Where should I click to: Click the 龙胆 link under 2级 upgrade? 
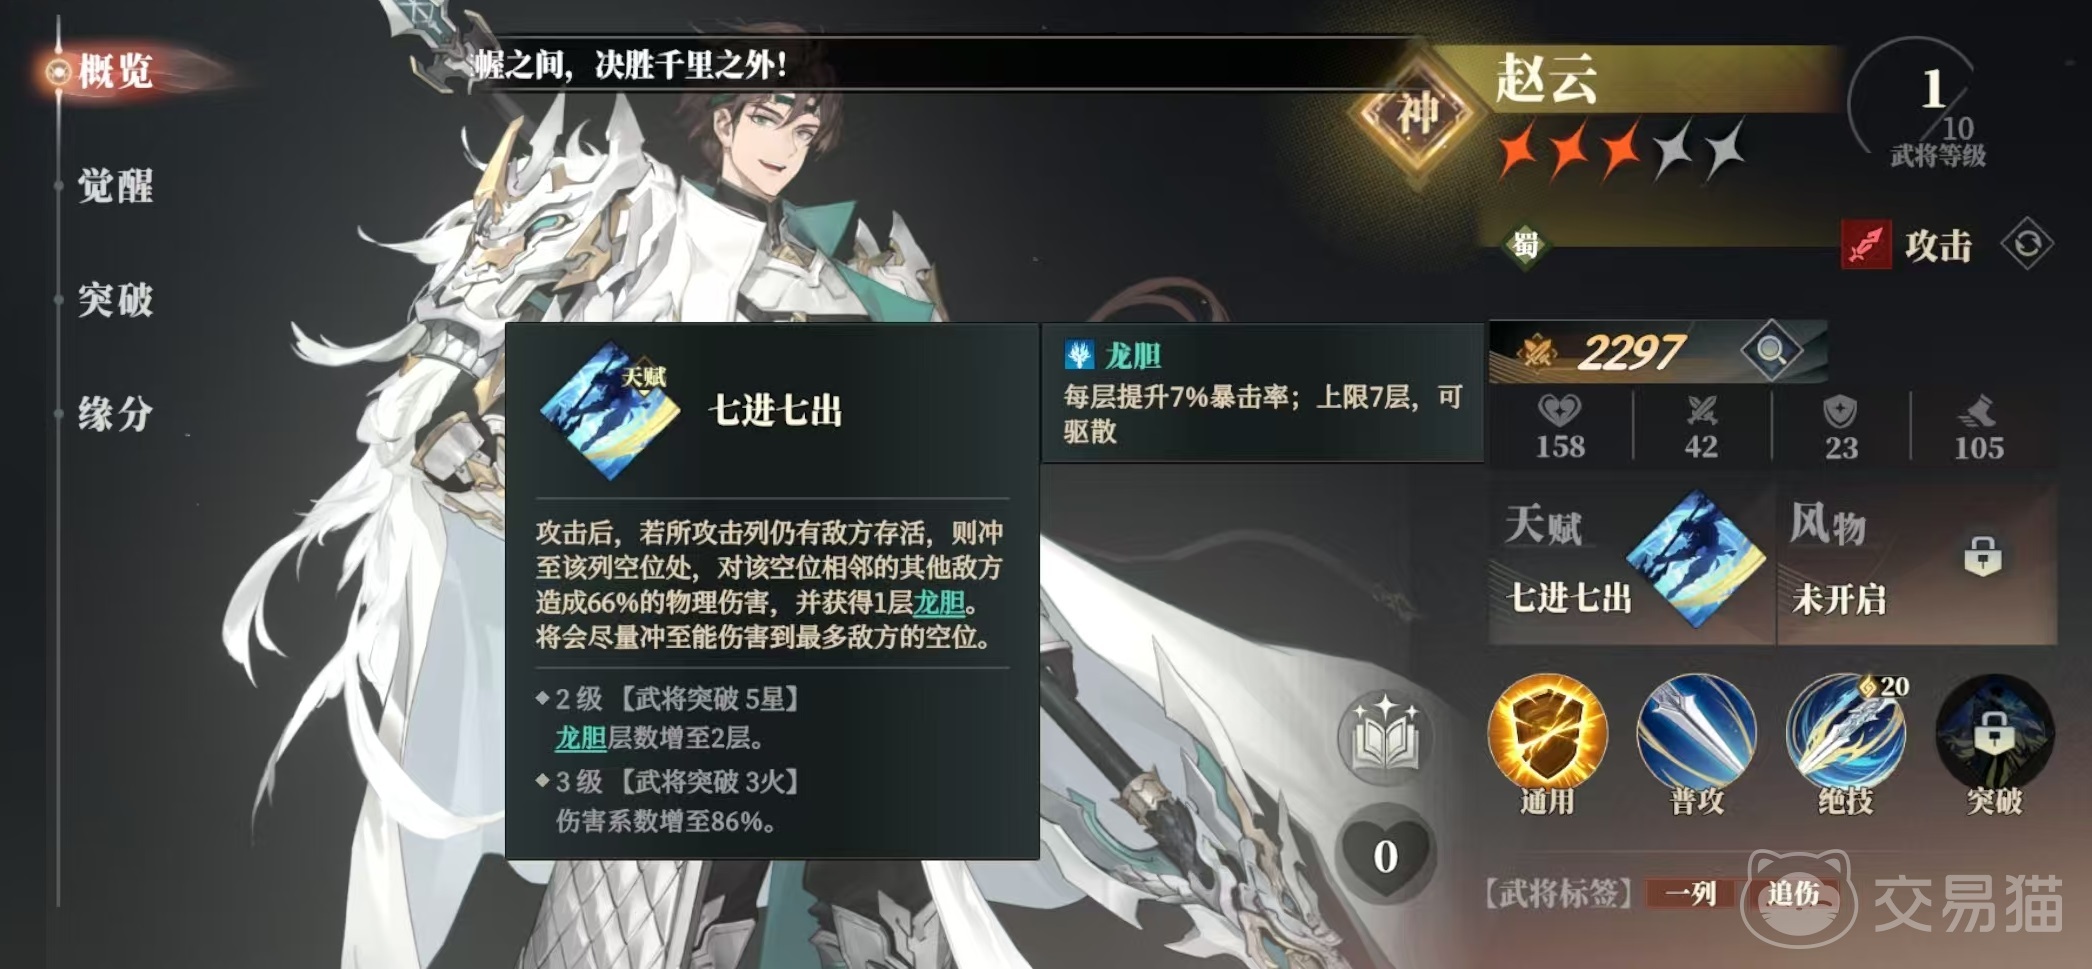click(x=581, y=738)
